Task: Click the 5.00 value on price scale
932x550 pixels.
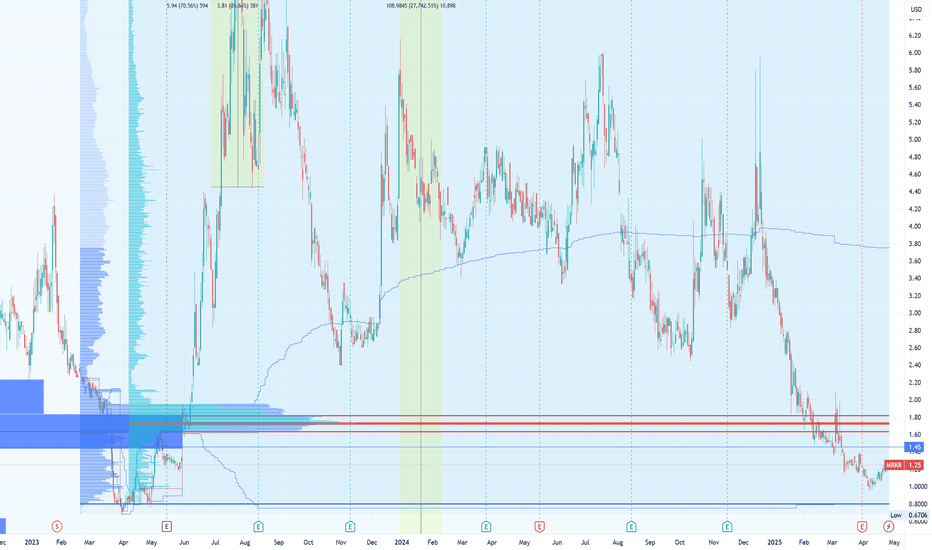Action: (x=914, y=140)
